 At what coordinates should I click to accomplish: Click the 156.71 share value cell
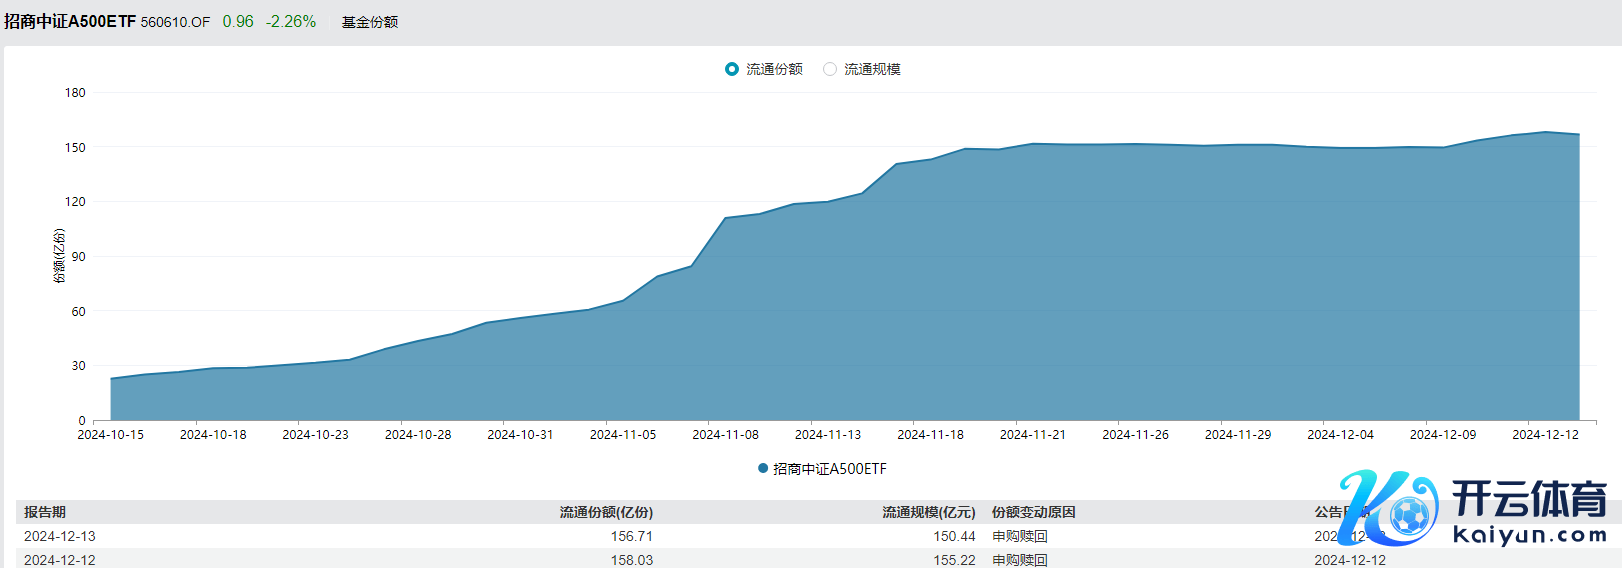[x=631, y=536]
